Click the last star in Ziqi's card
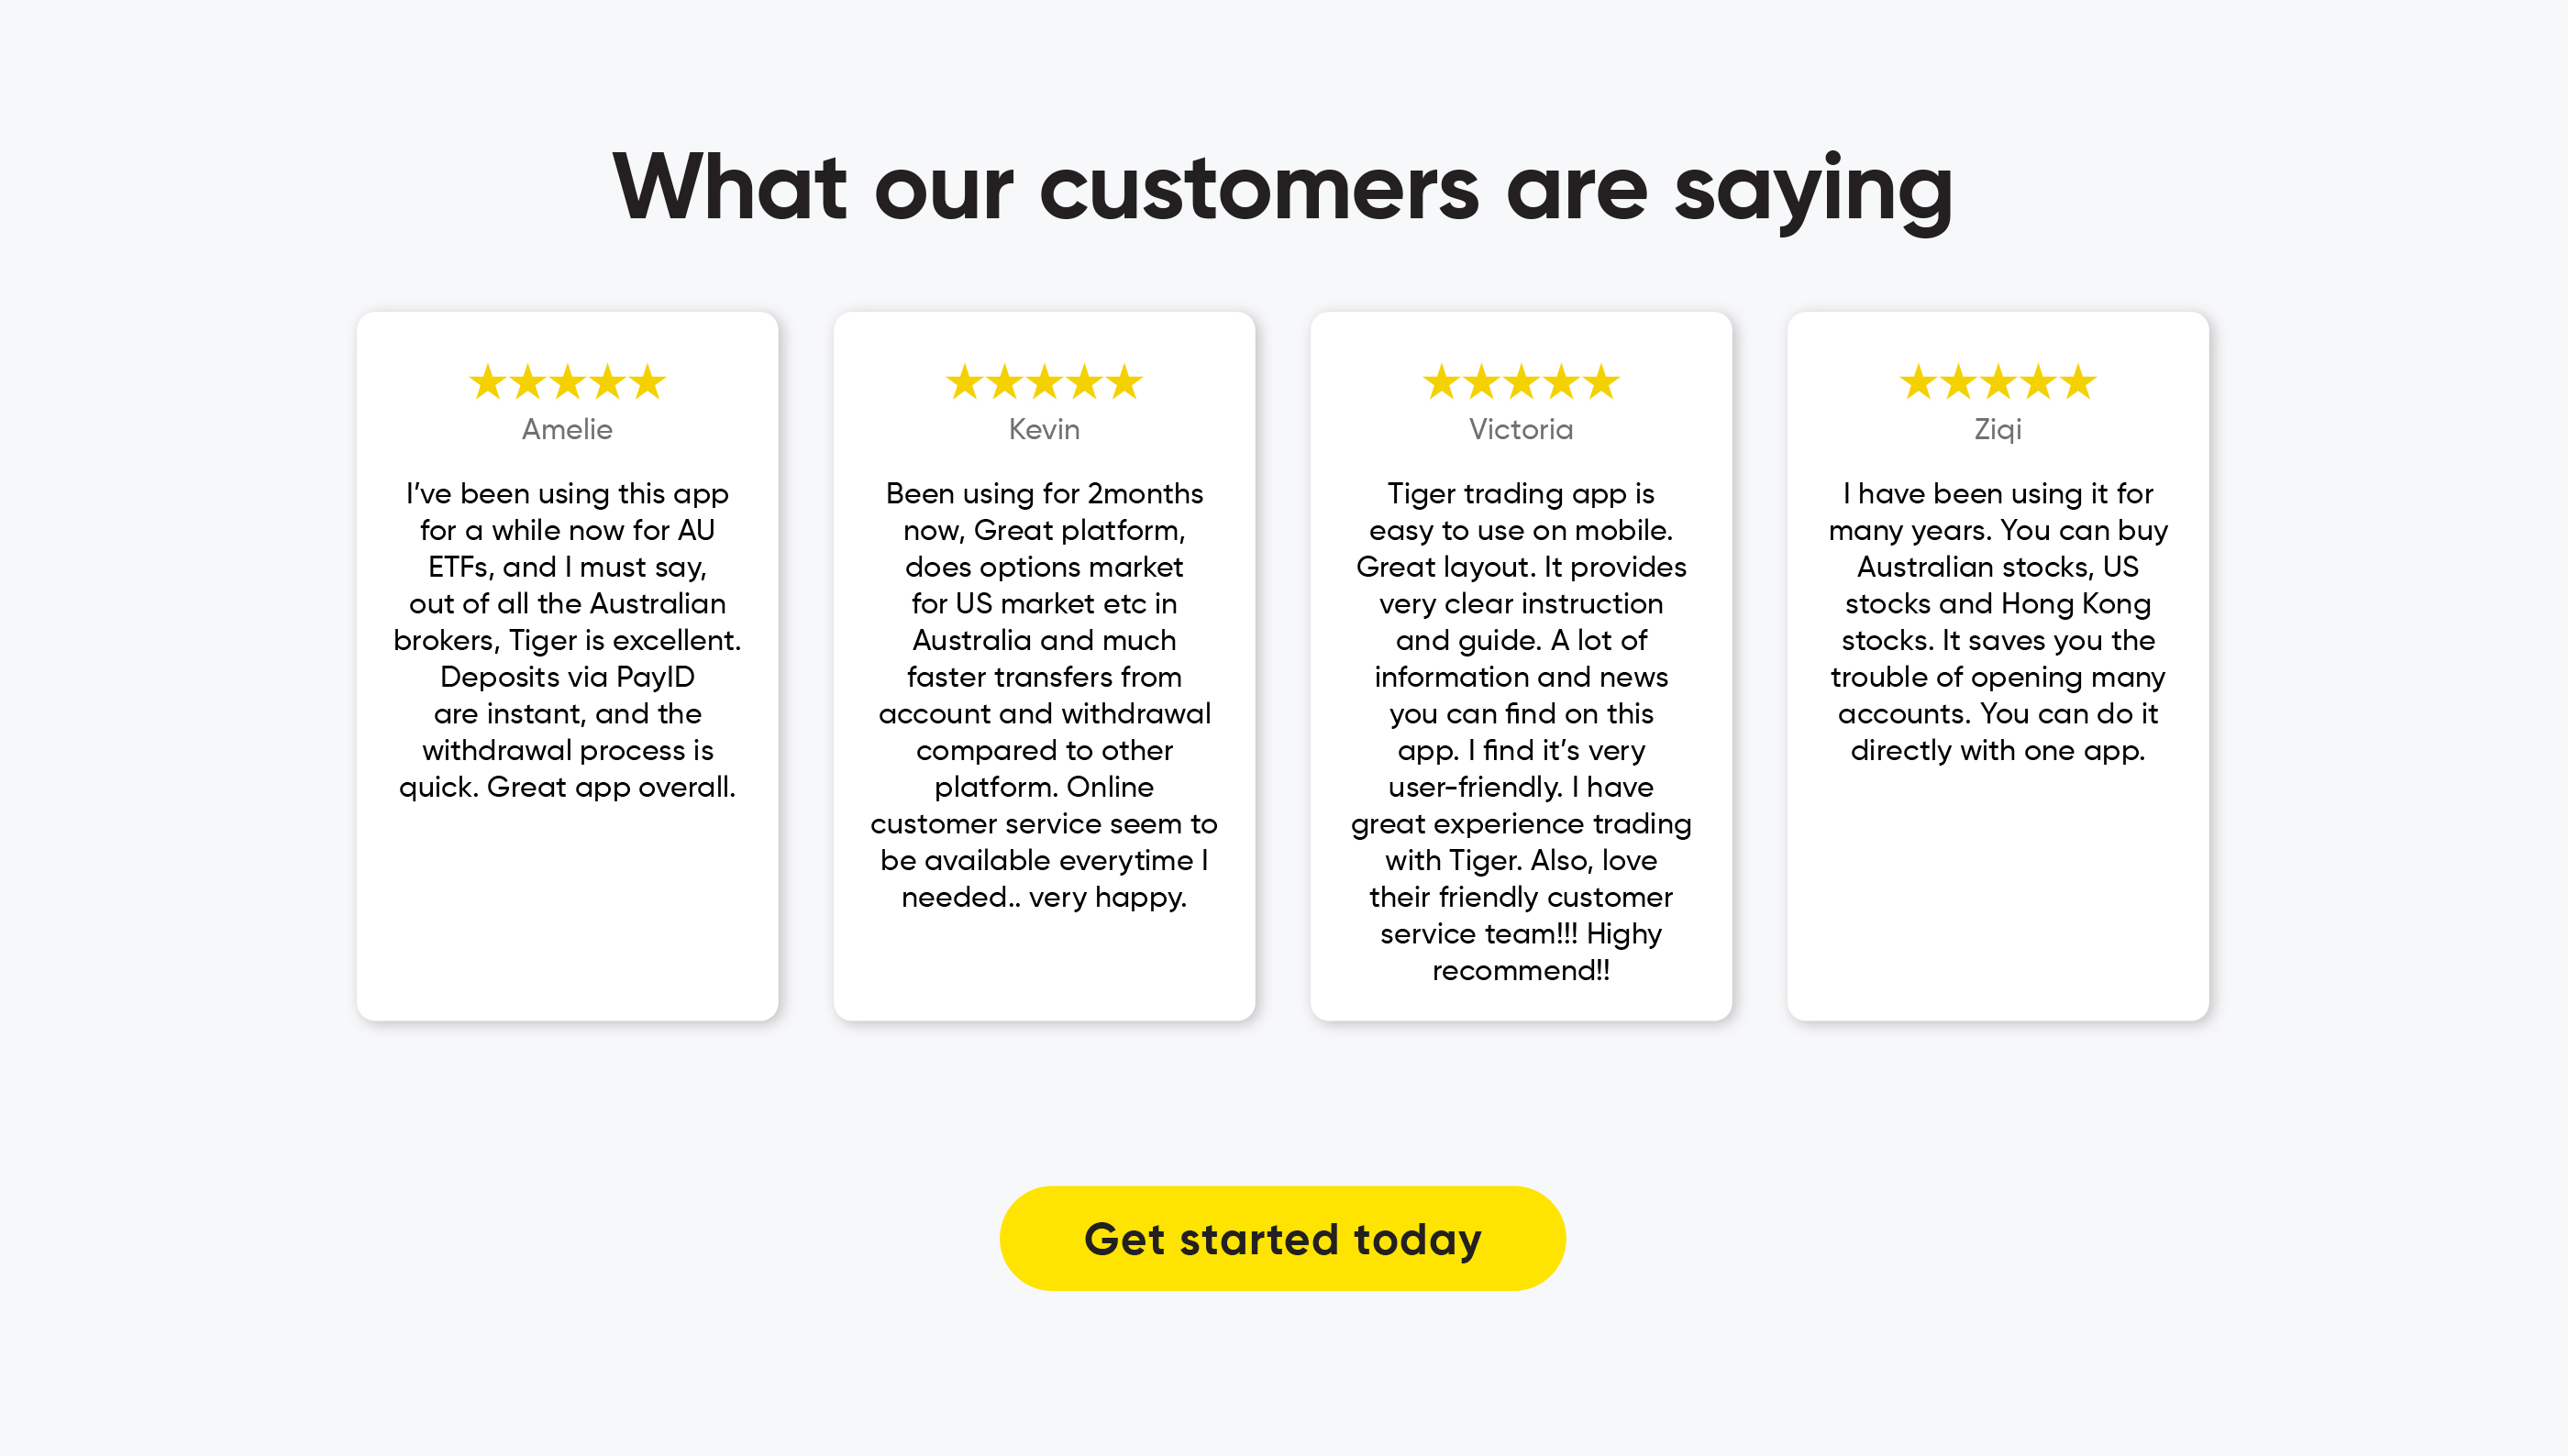 2078,382
